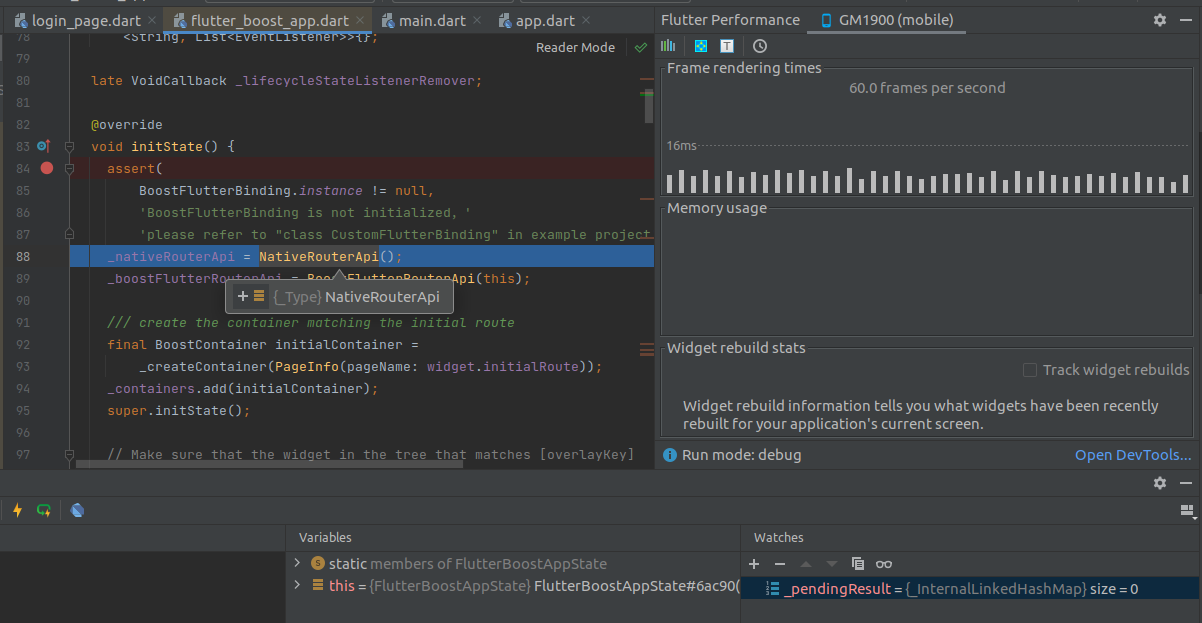
Task: Open debug panel gear settings
Action: tap(1160, 483)
